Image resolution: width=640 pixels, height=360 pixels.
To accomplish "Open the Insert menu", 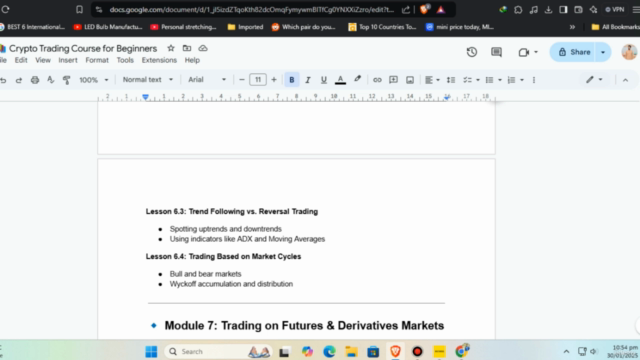I will coord(68,60).
